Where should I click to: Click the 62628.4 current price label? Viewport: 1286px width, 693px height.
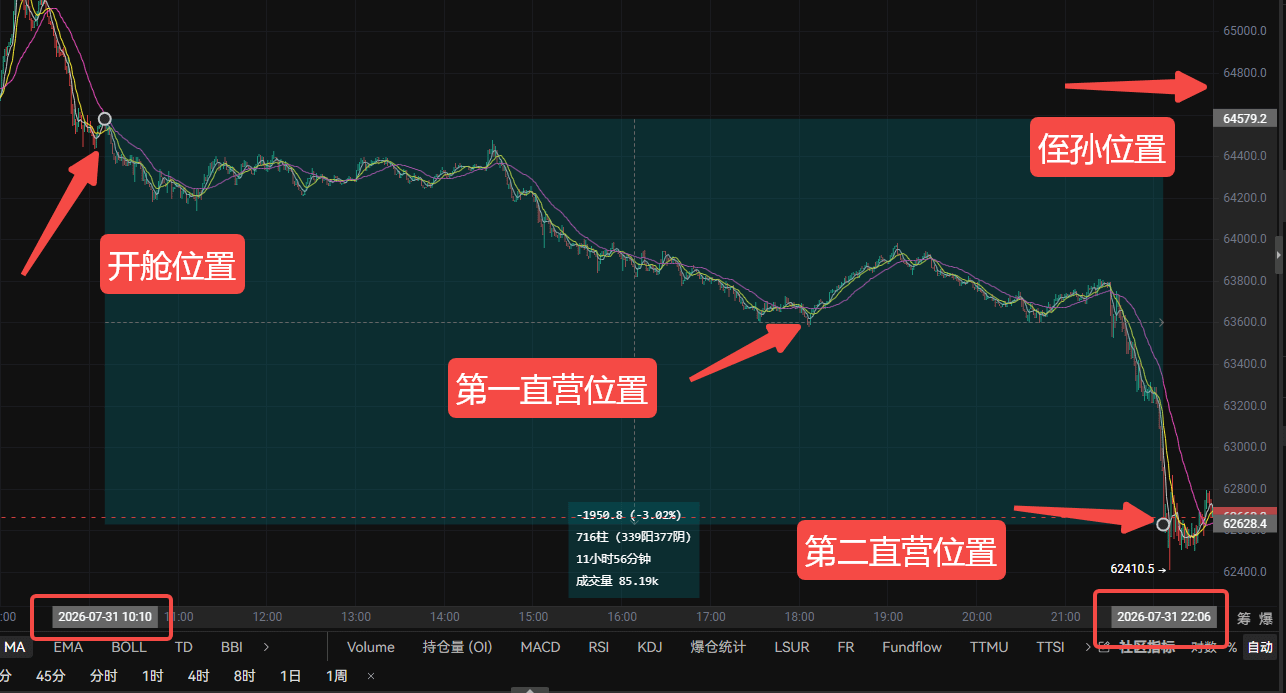point(1245,523)
